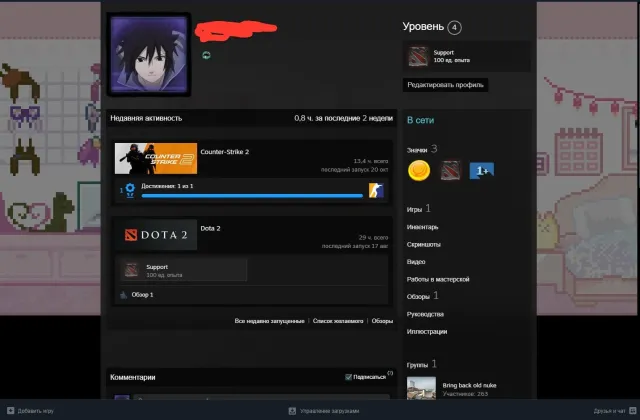The height and width of the screenshot is (420, 640).
Task: Open Руководства in the sidebar
Action: click(425, 314)
